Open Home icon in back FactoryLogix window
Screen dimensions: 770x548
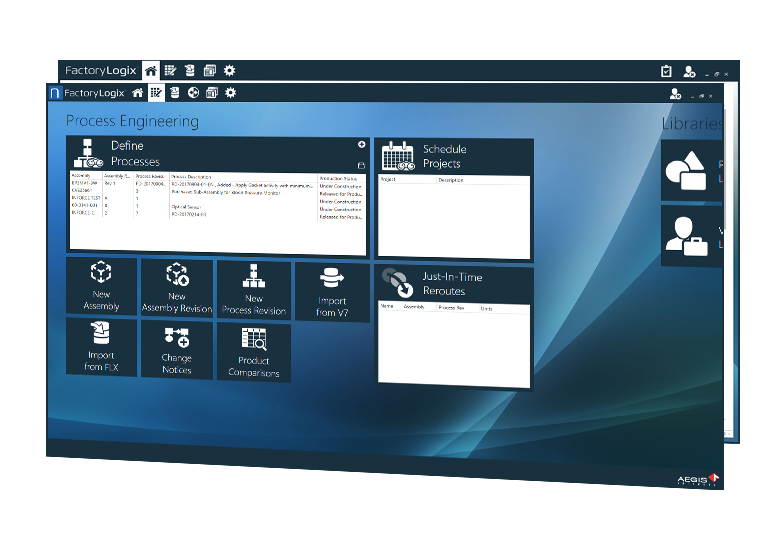(x=151, y=71)
